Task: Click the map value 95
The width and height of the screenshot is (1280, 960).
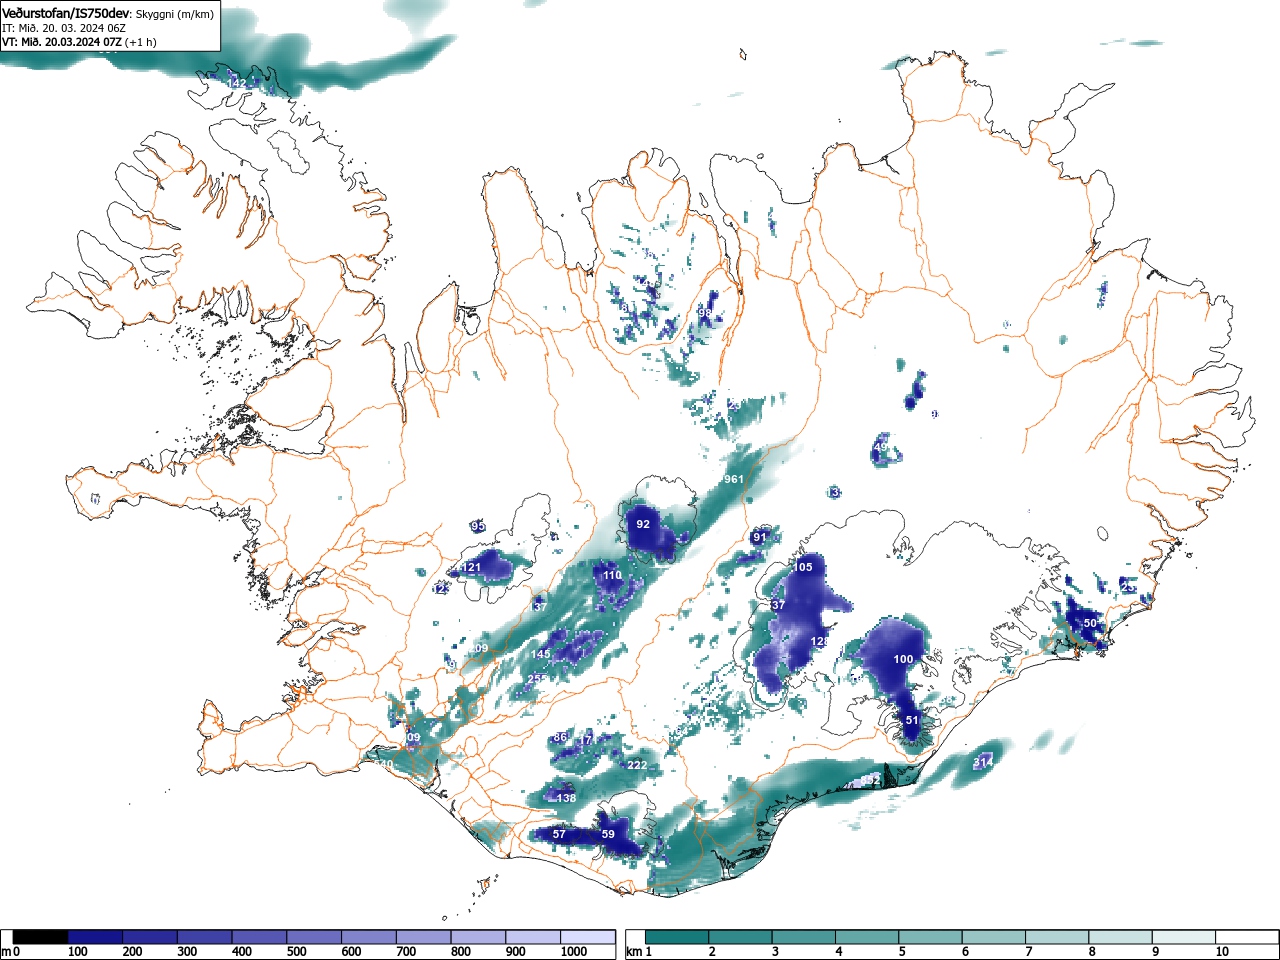Action: (478, 526)
